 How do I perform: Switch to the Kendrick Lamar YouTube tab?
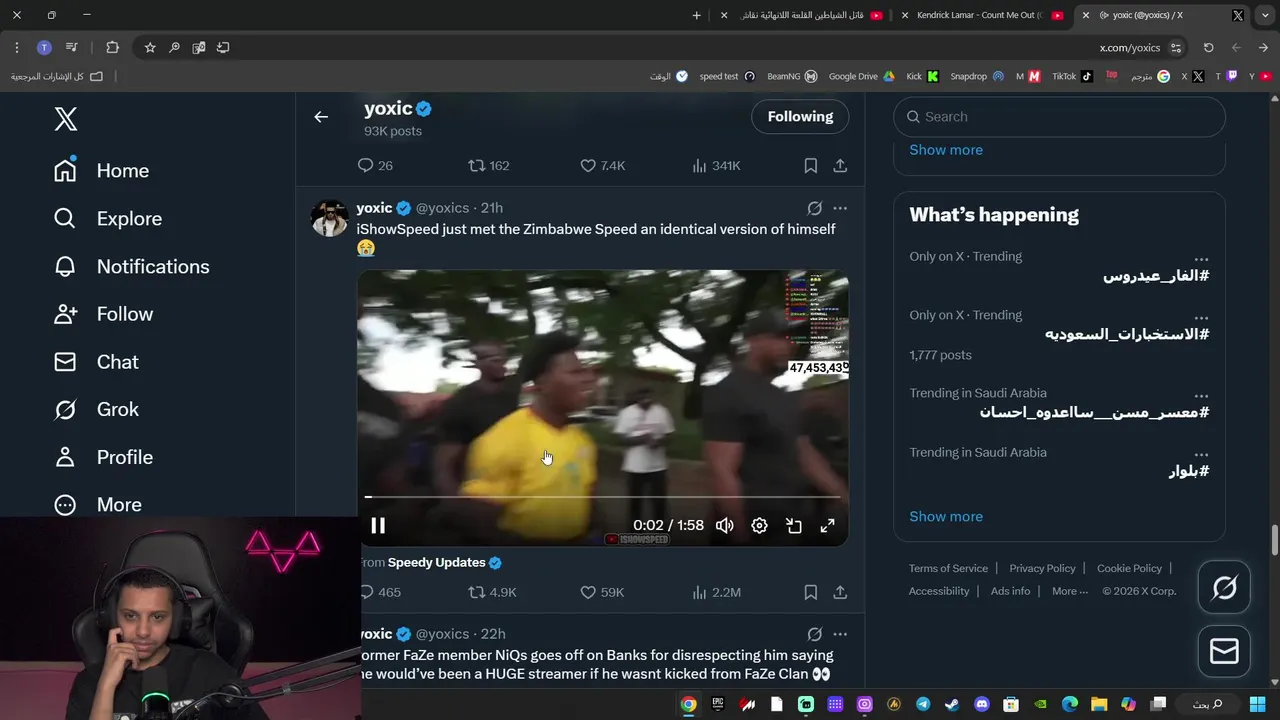(981, 15)
